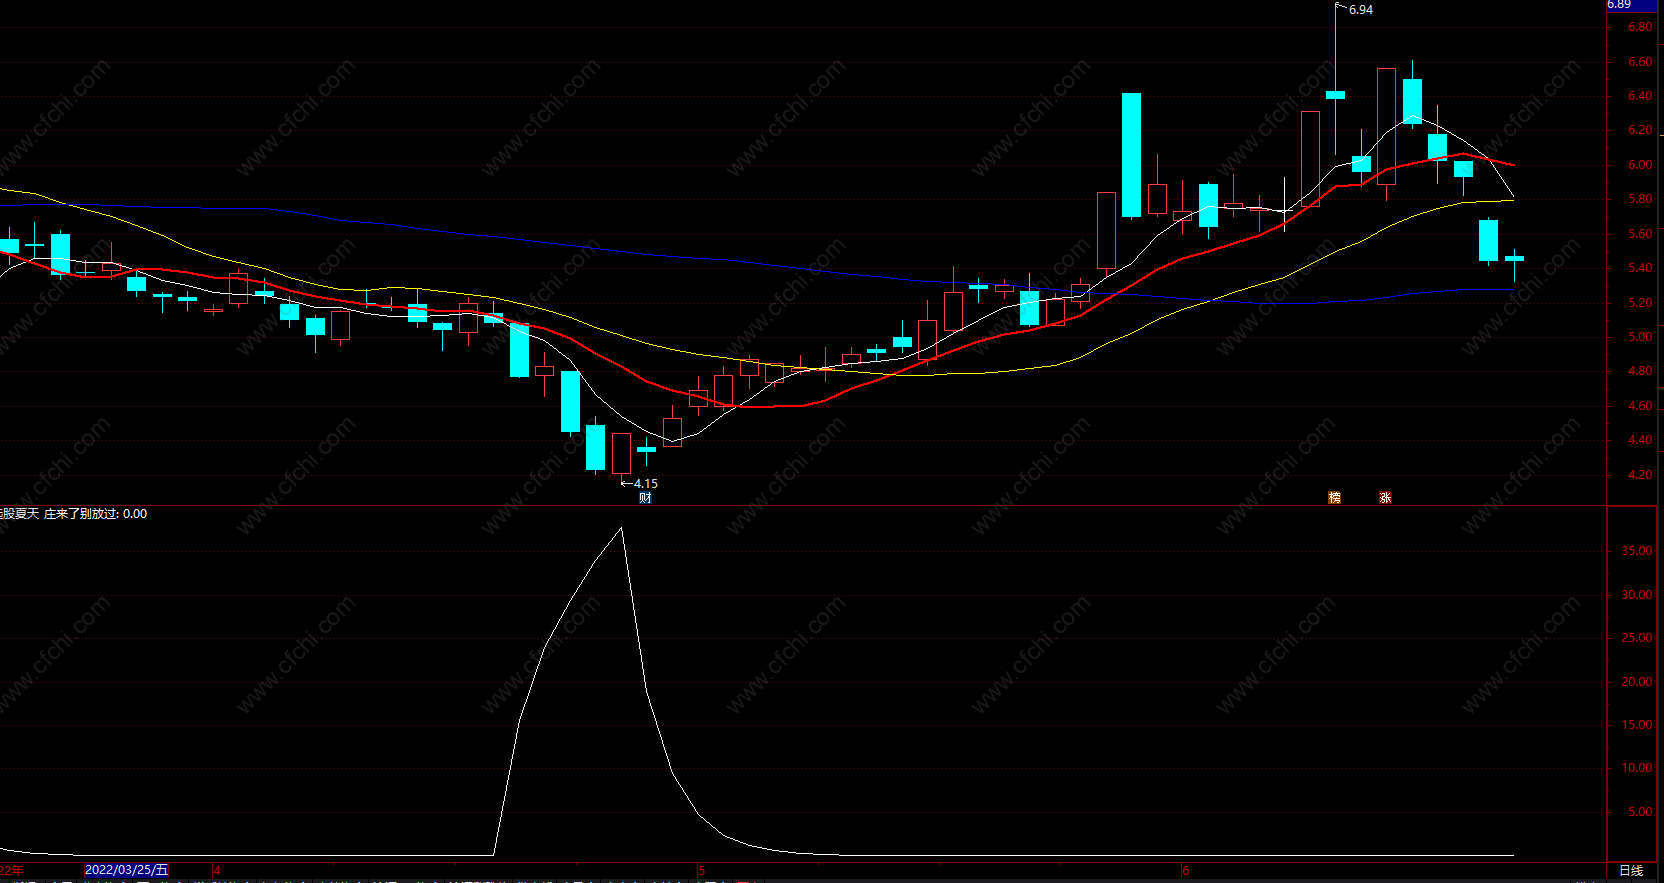The height and width of the screenshot is (883, 1664).
Task: Click the 35.00 indicator axis value
Action: pos(1637,551)
